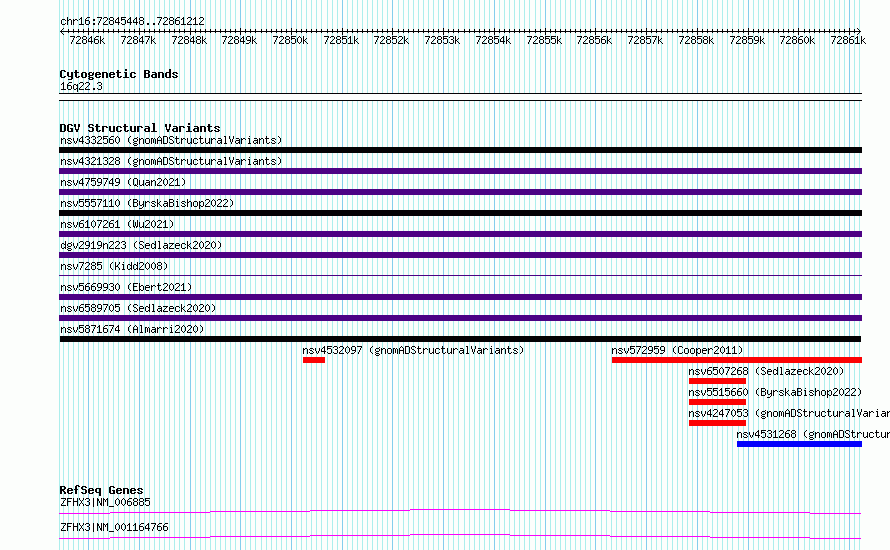Click the 72859k ruler tick label
Image resolution: width=890 pixels, height=550 pixels.
(x=747, y=40)
